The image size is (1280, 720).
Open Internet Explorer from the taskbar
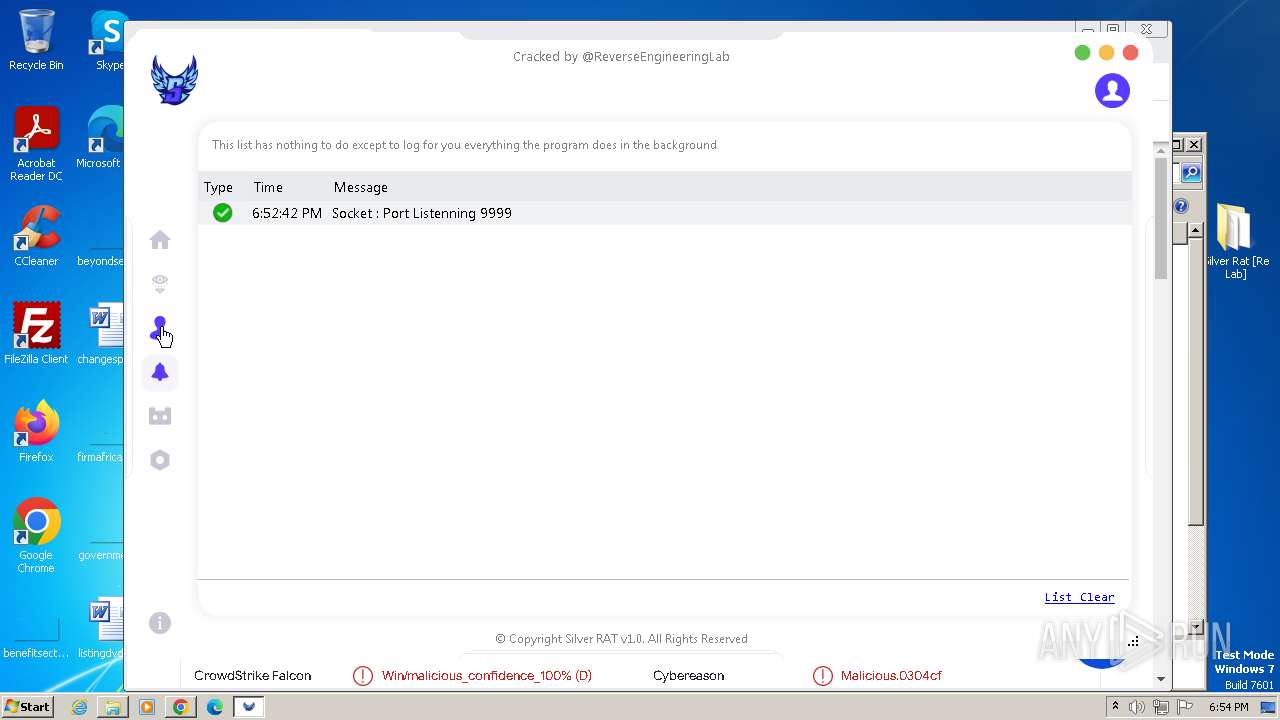79,707
